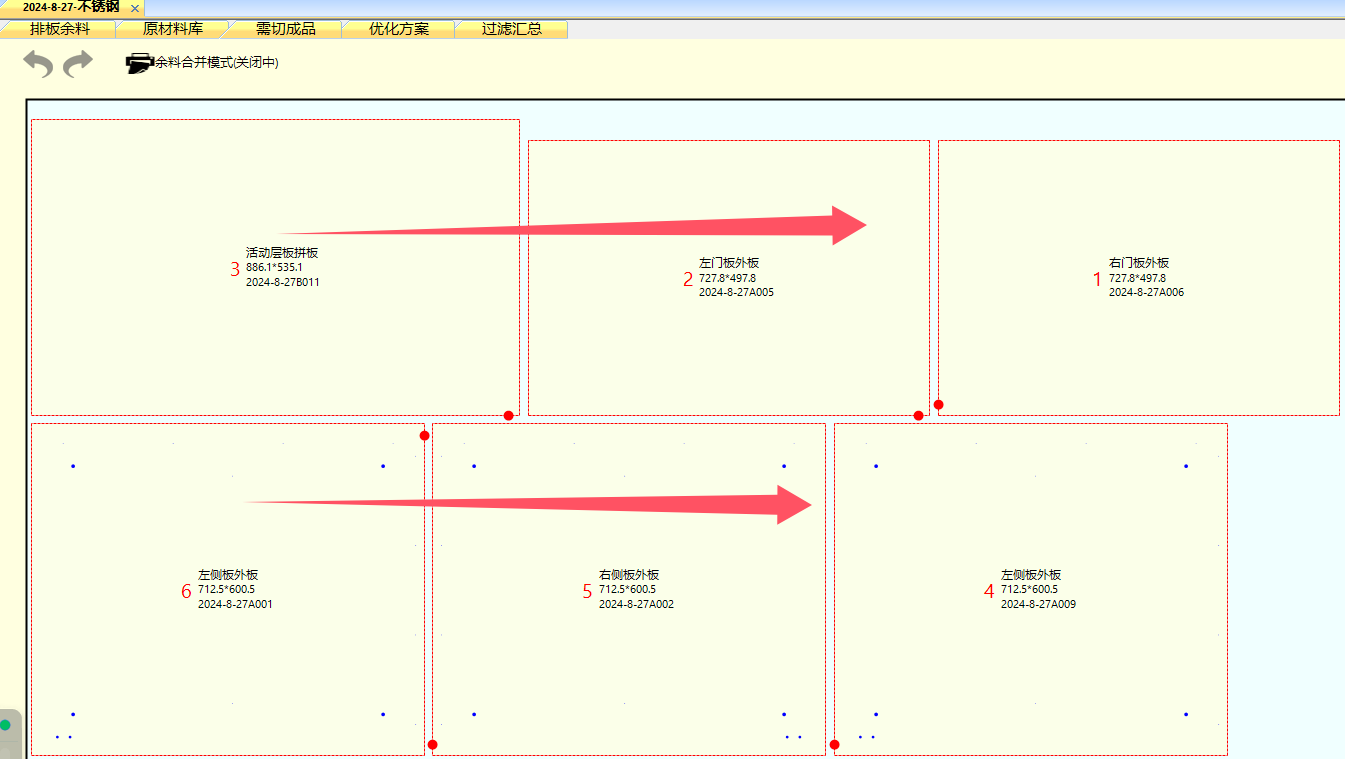Click the redo arrow icon
The width and height of the screenshot is (1345, 759).
pos(78,64)
